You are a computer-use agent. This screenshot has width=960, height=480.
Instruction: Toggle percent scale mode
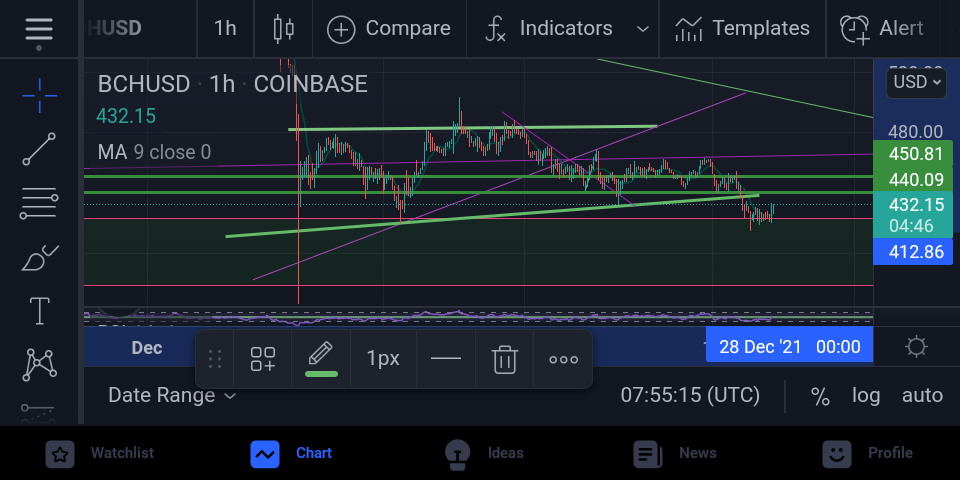(x=820, y=396)
